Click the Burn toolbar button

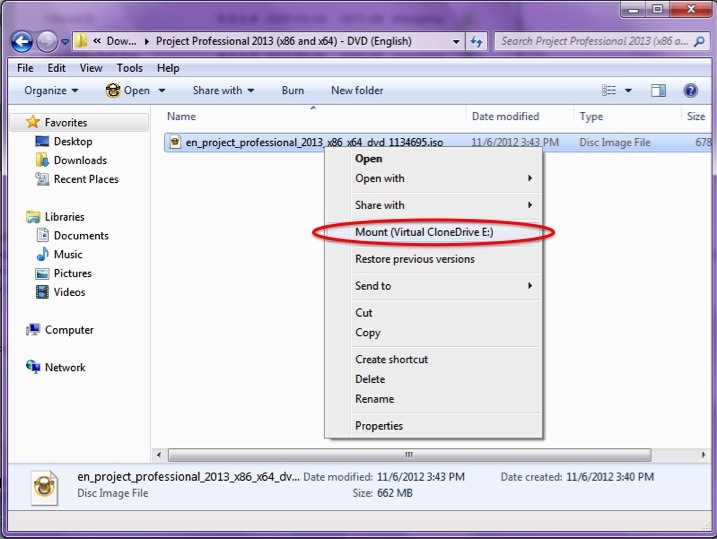(x=292, y=90)
